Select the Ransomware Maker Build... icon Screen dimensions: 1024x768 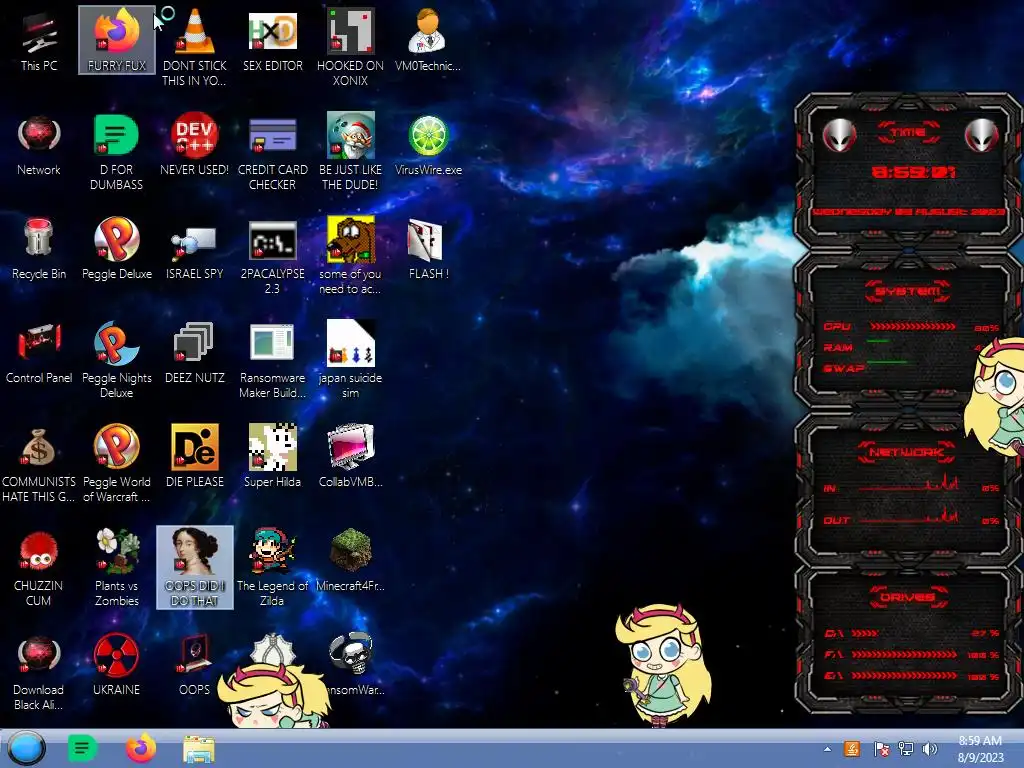(272, 359)
